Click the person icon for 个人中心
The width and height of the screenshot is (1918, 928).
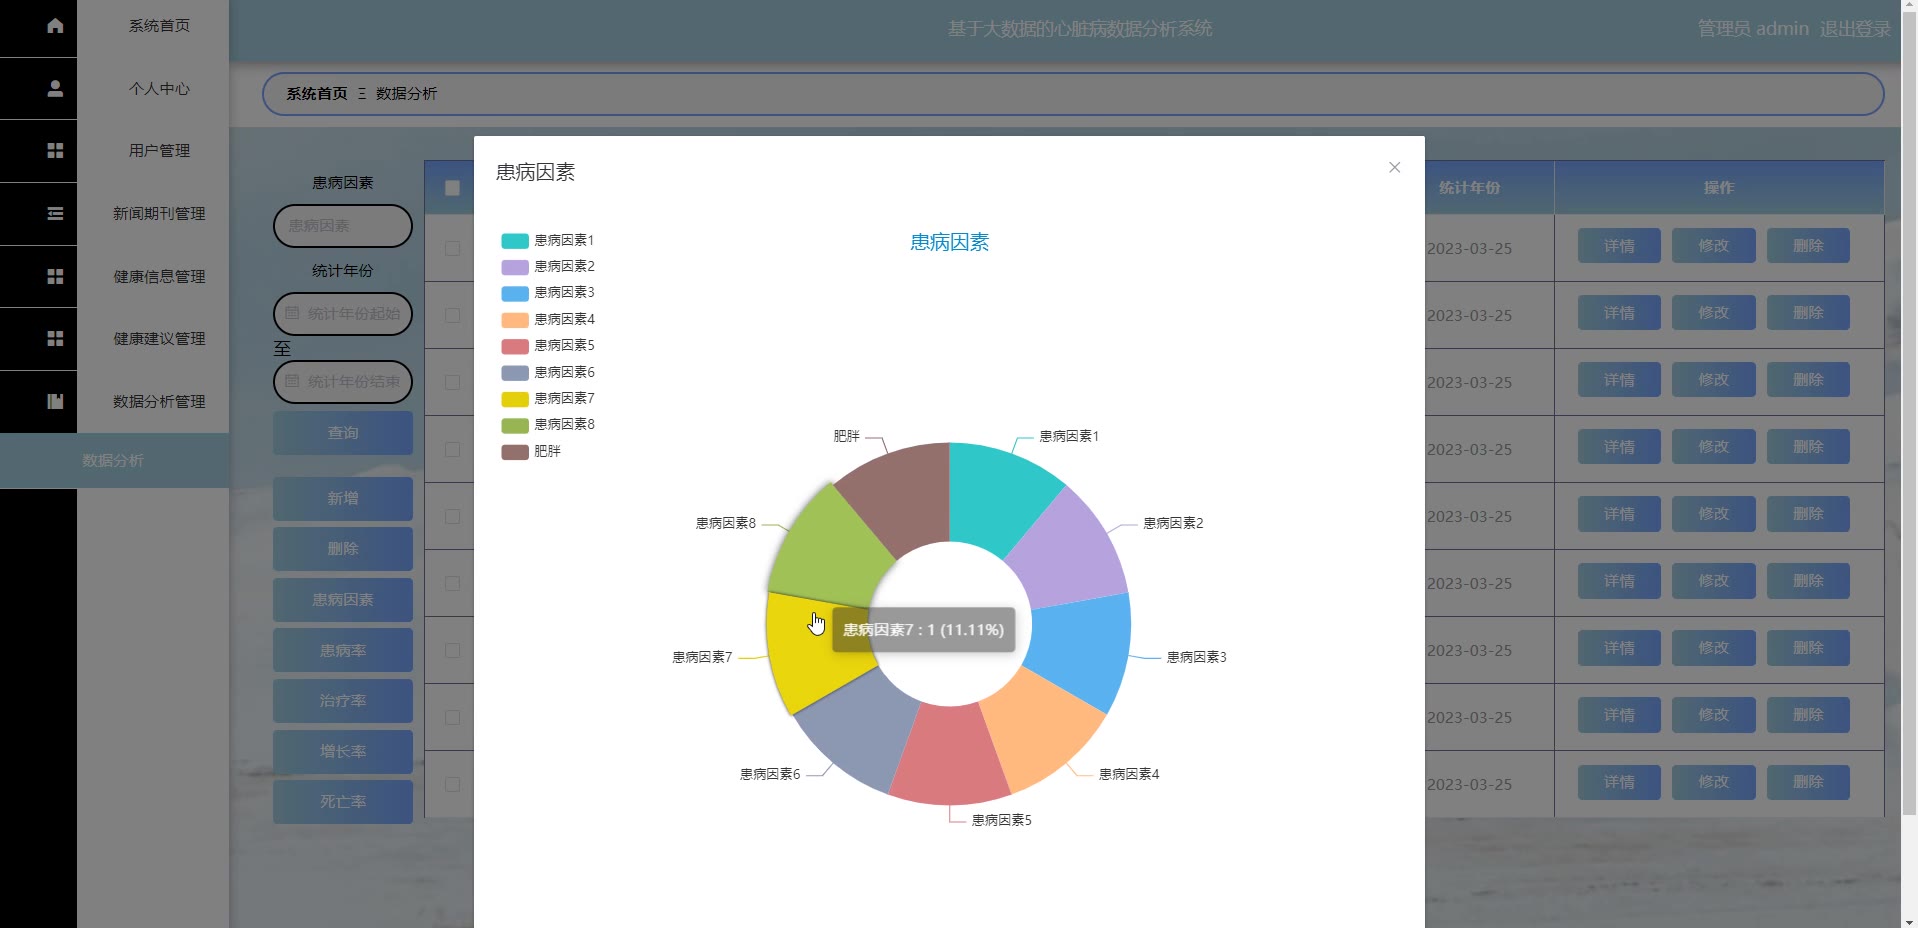click(x=55, y=89)
